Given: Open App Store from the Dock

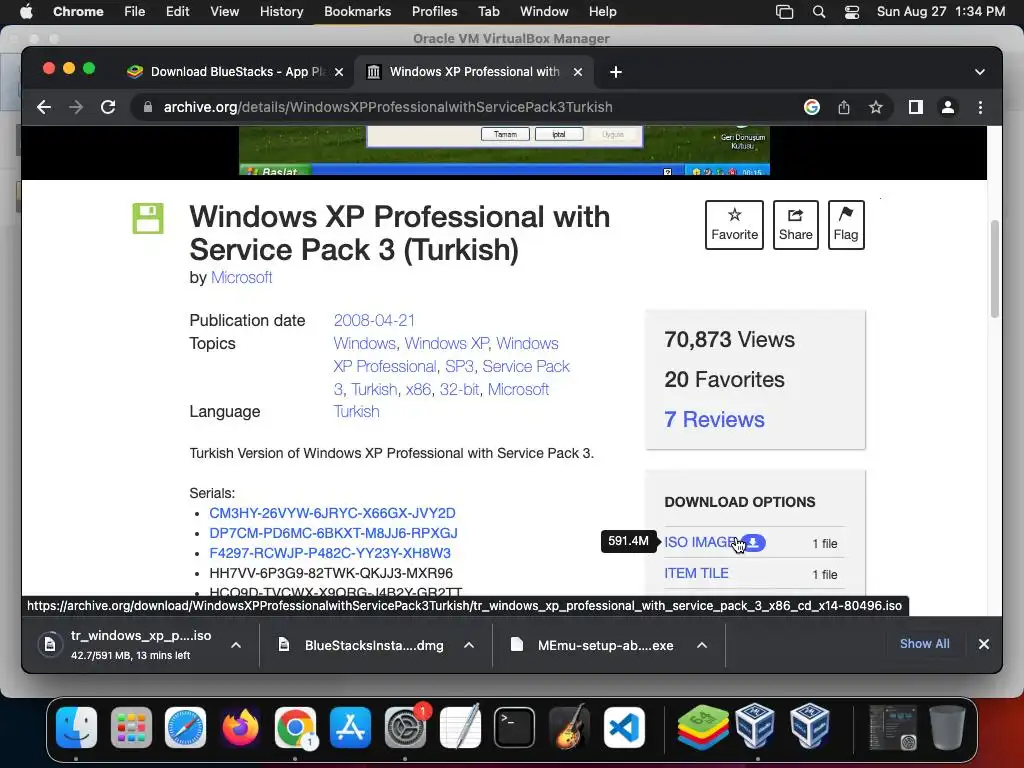Looking at the screenshot, I should coord(350,728).
